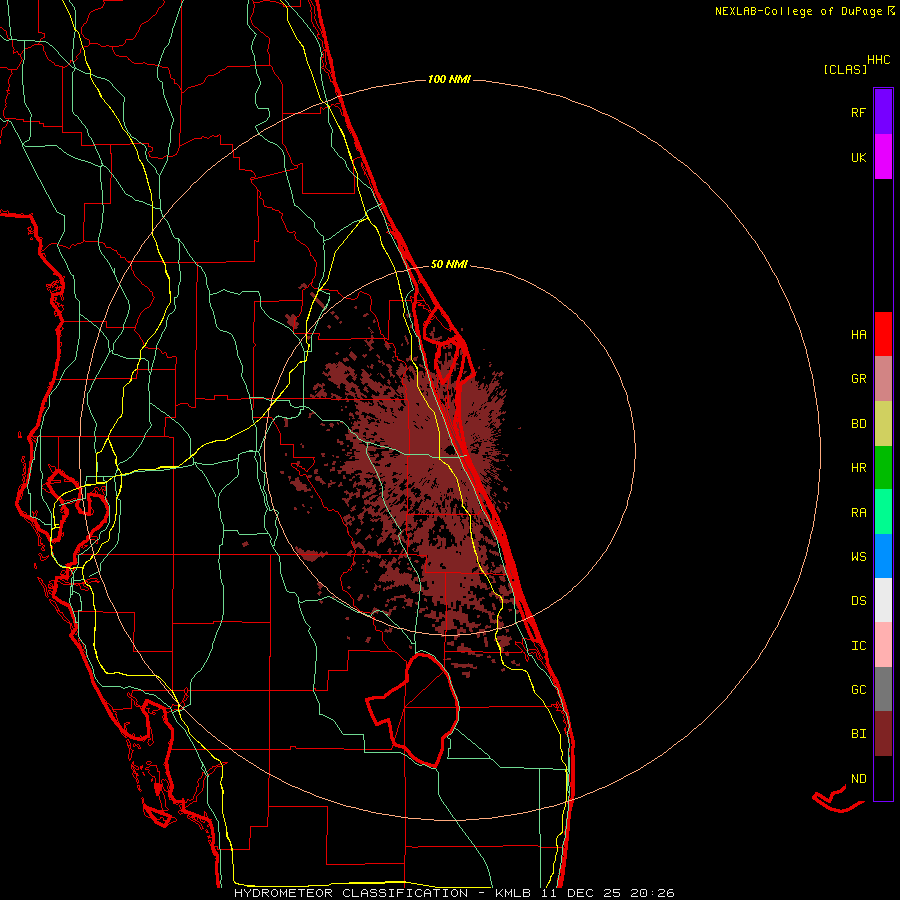Image resolution: width=900 pixels, height=900 pixels.
Task: Click the HHC product code label
Action: 879,60
